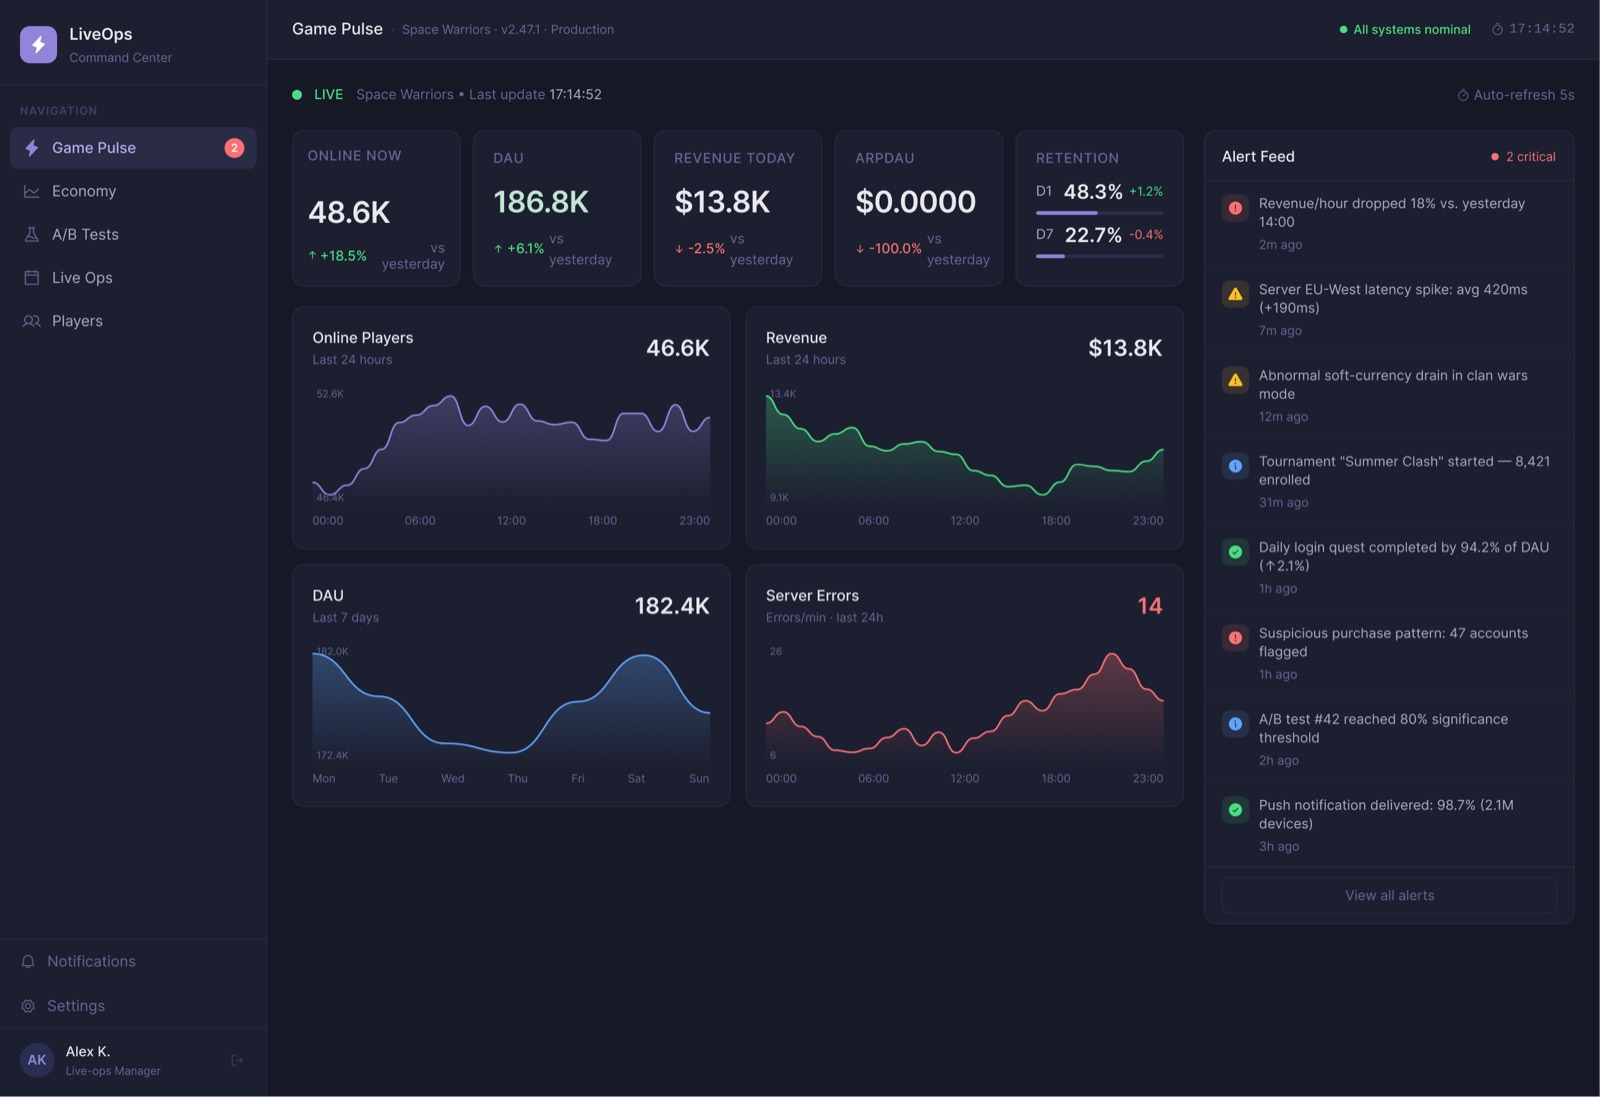Open the Revenue Today $13.8K card
The width and height of the screenshot is (1600, 1097).
pos(738,208)
